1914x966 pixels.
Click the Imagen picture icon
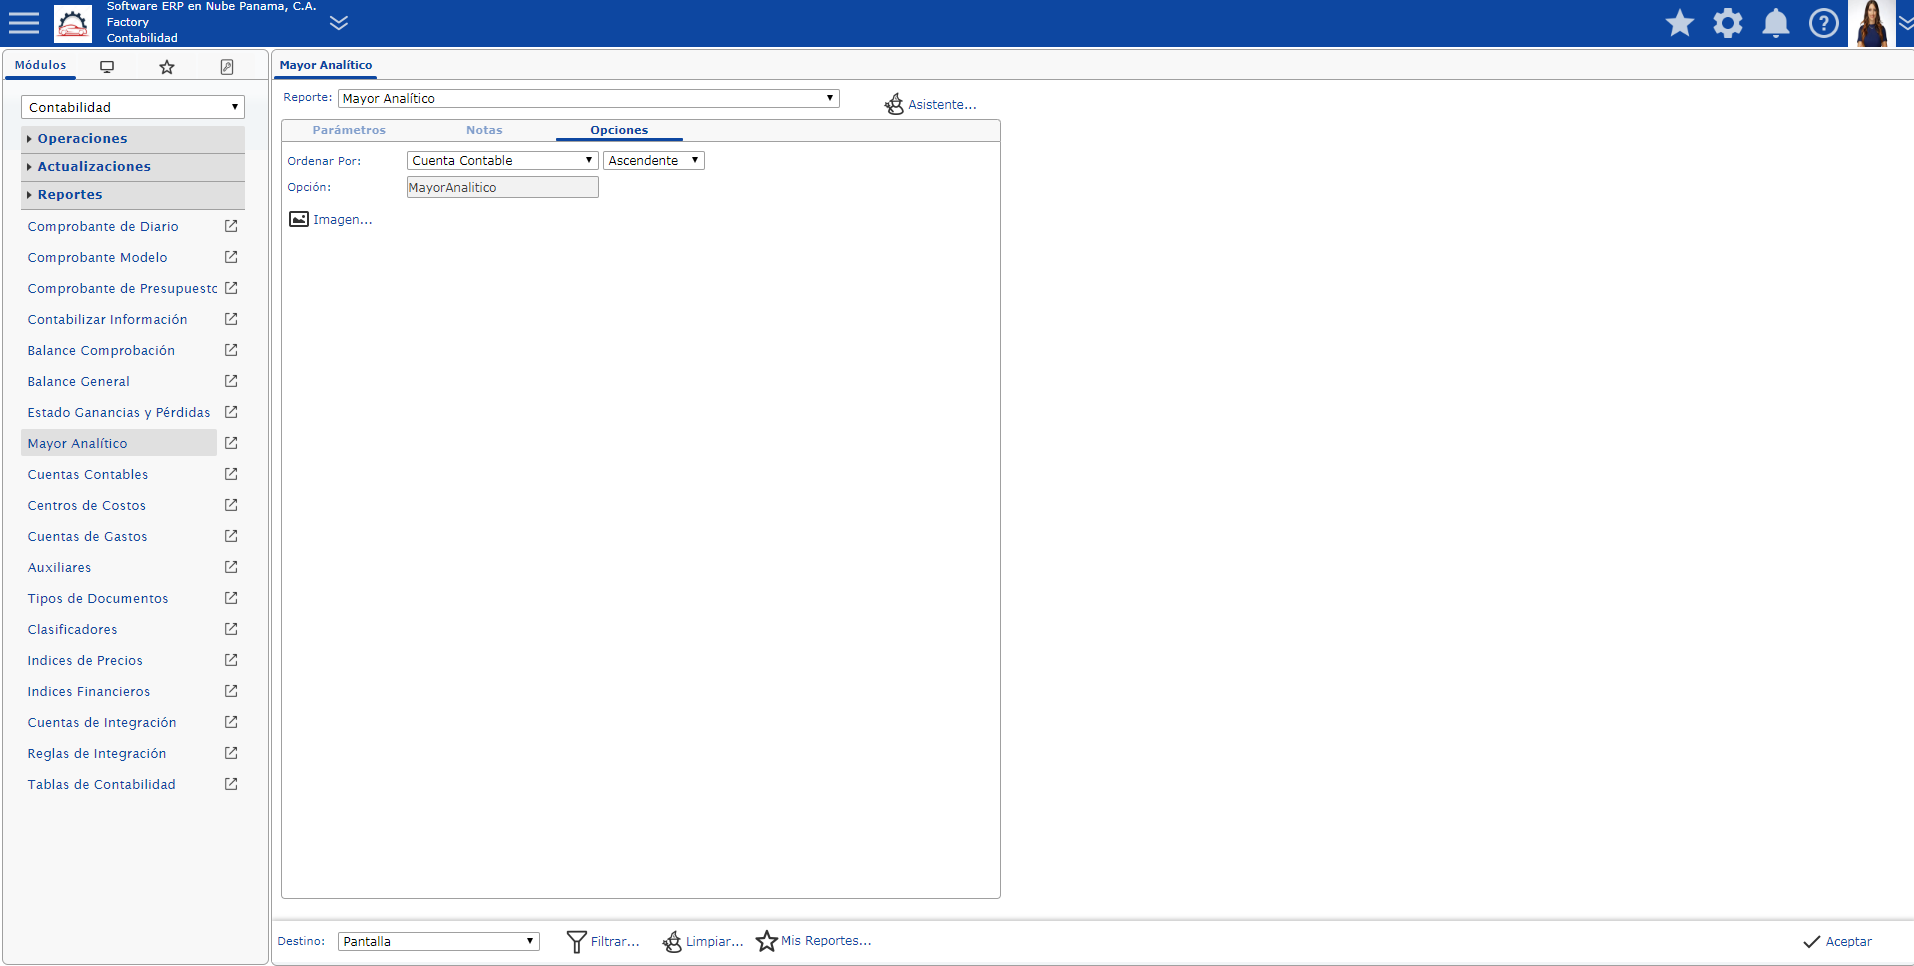point(299,219)
